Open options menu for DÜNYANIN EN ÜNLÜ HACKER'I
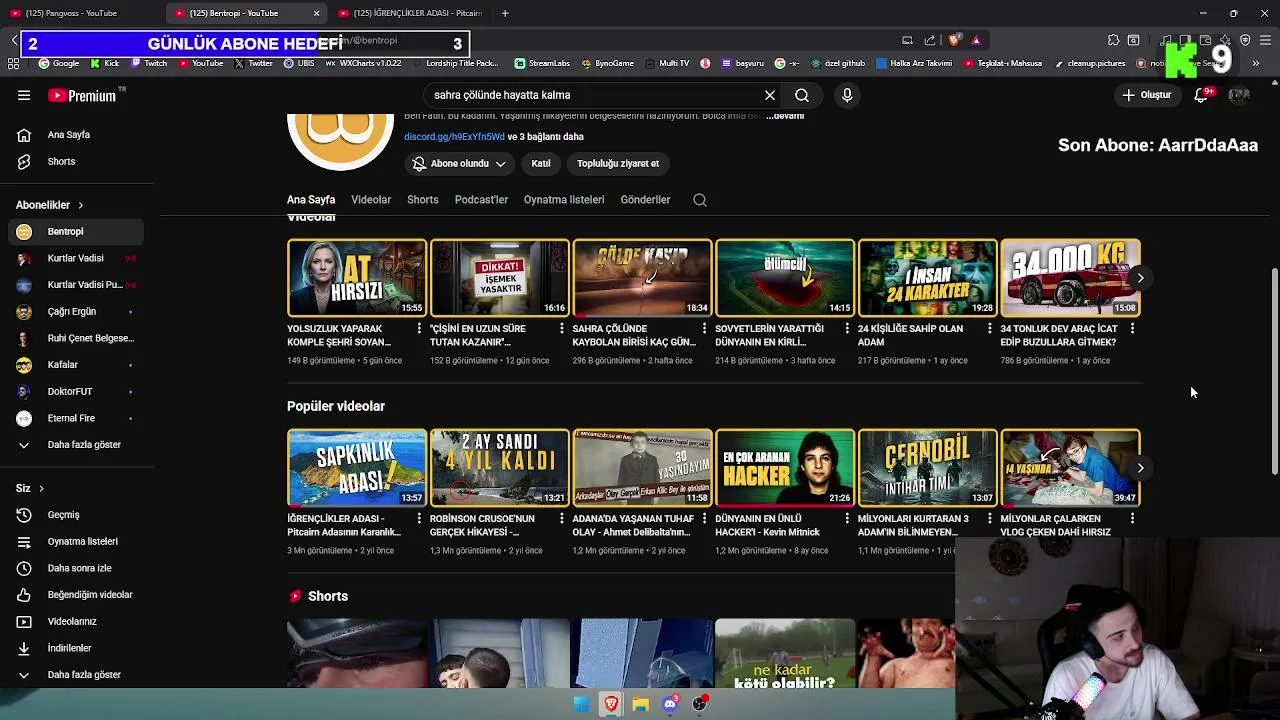This screenshot has width=1280, height=720. (847, 518)
